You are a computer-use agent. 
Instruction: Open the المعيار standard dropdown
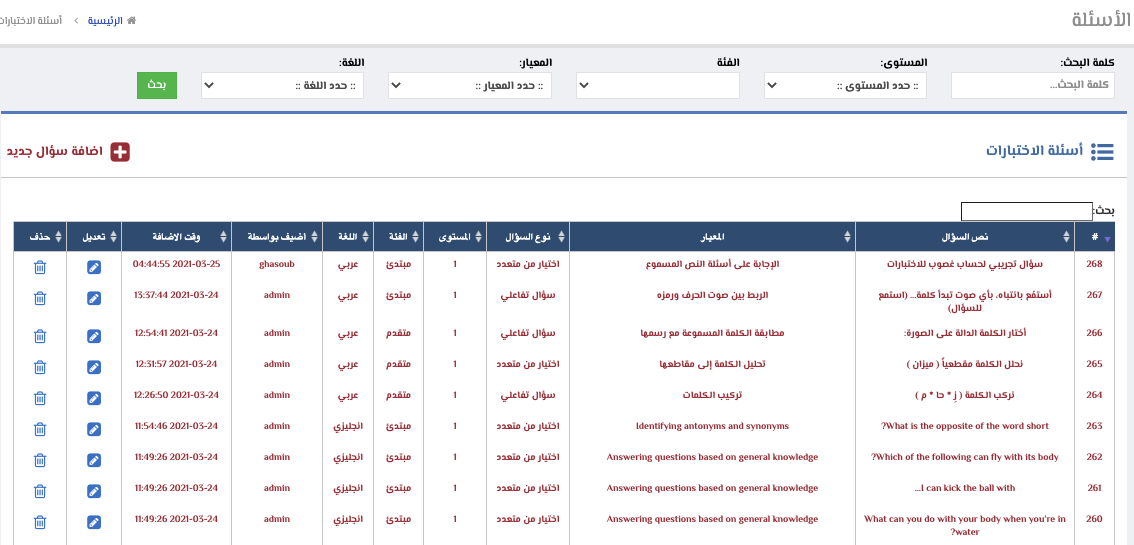[x=470, y=85]
